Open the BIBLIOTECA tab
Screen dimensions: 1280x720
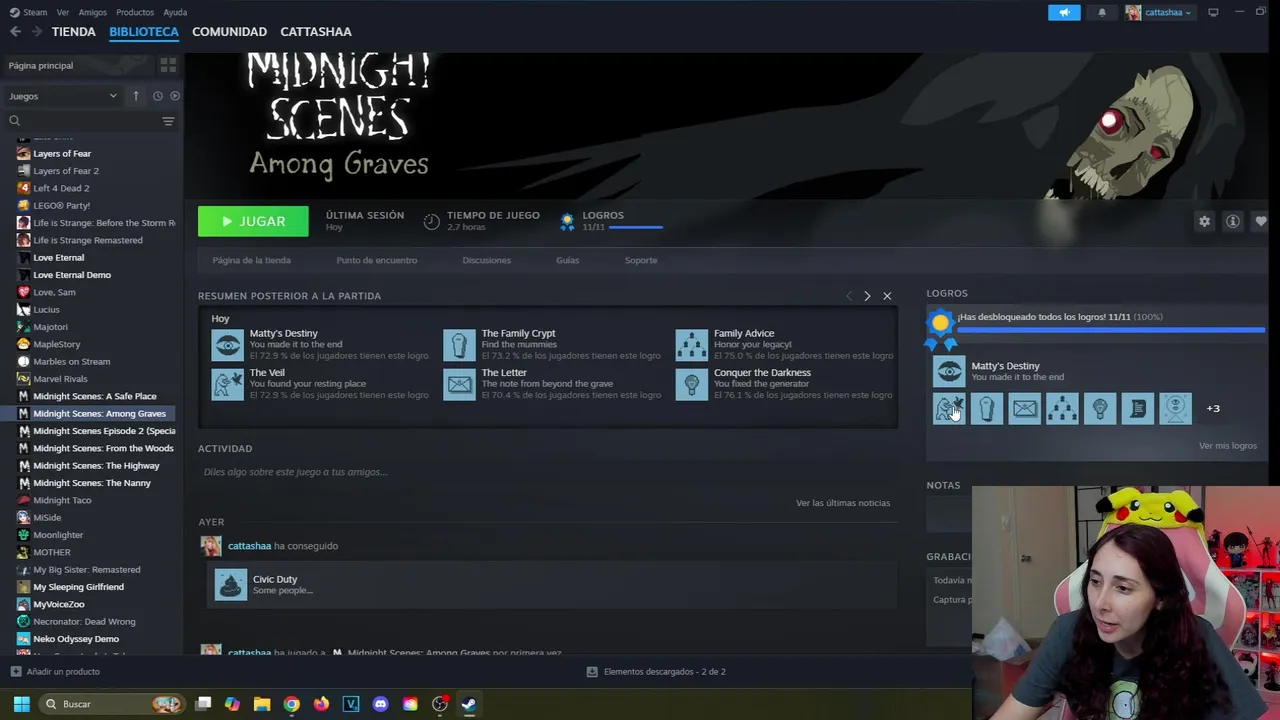[144, 32]
